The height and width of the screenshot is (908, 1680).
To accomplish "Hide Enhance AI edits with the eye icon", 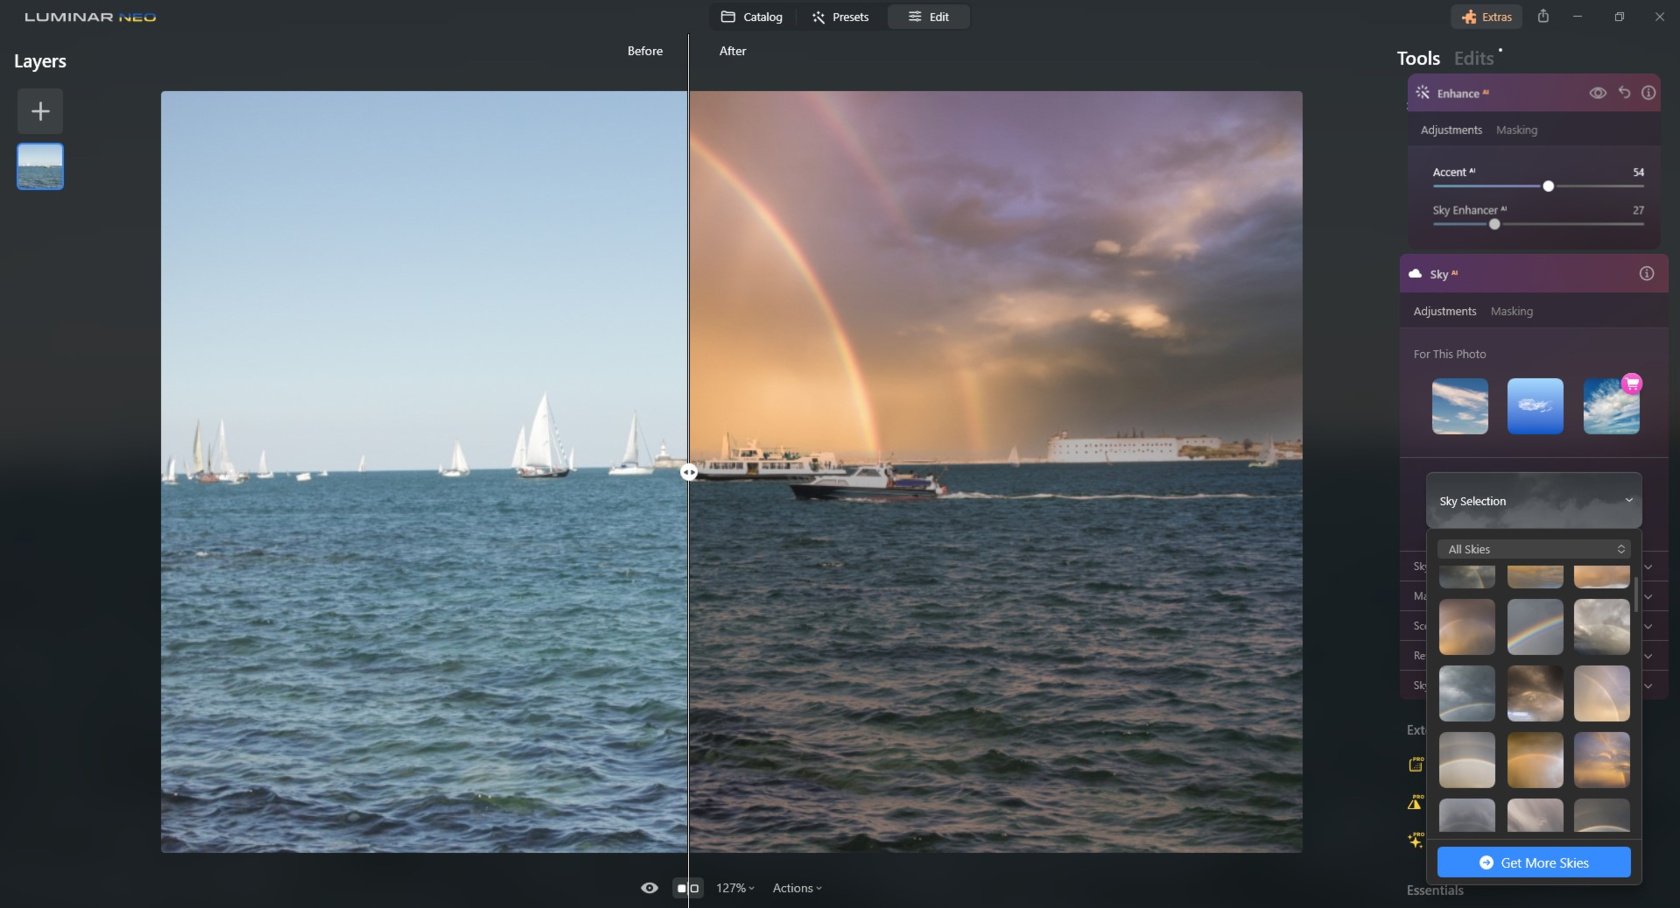I will (1596, 92).
